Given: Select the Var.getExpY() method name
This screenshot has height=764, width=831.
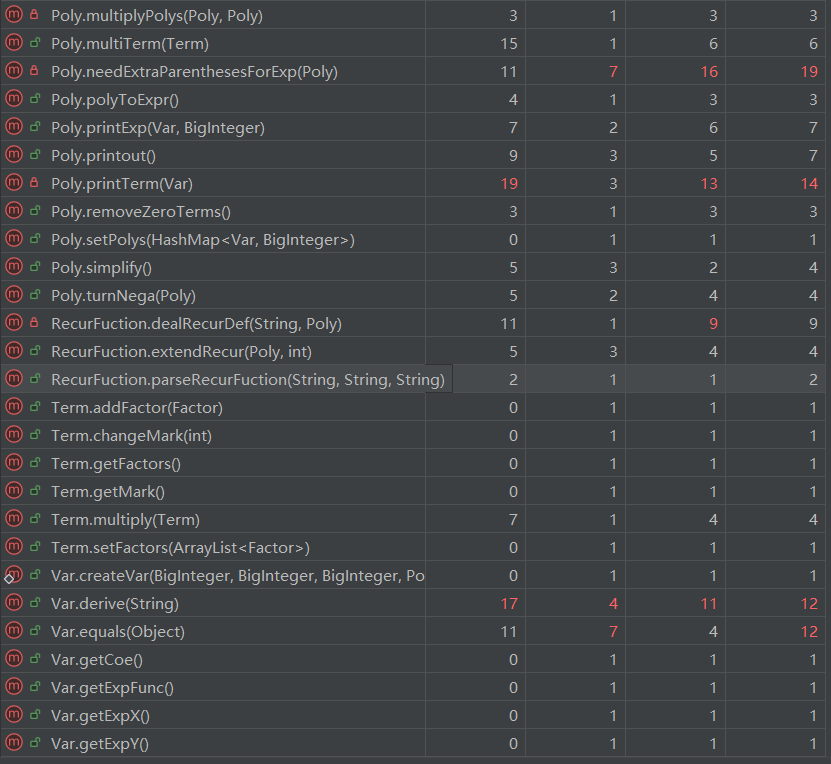Looking at the screenshot, I should (100, 744).
